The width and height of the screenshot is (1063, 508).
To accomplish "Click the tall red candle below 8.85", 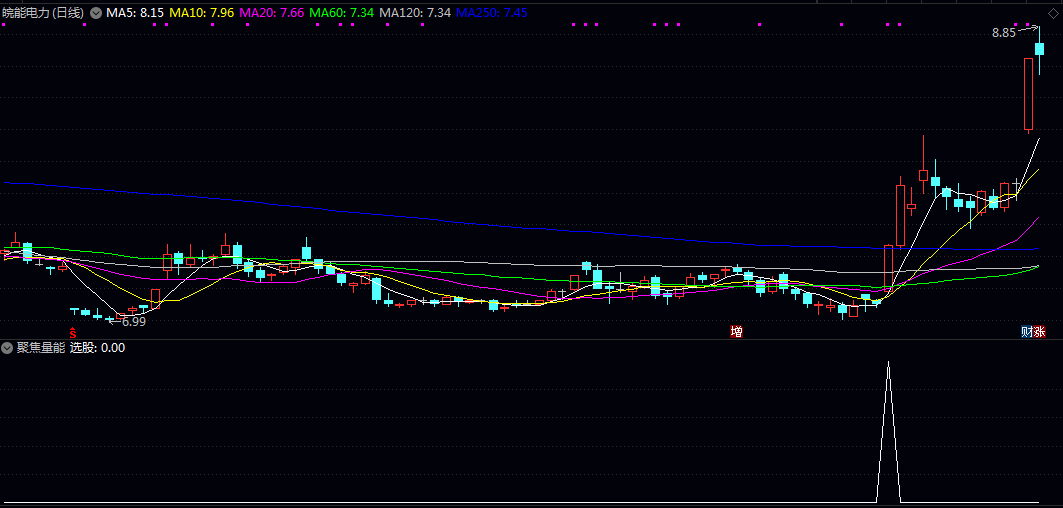I will tap(1028, 95).
